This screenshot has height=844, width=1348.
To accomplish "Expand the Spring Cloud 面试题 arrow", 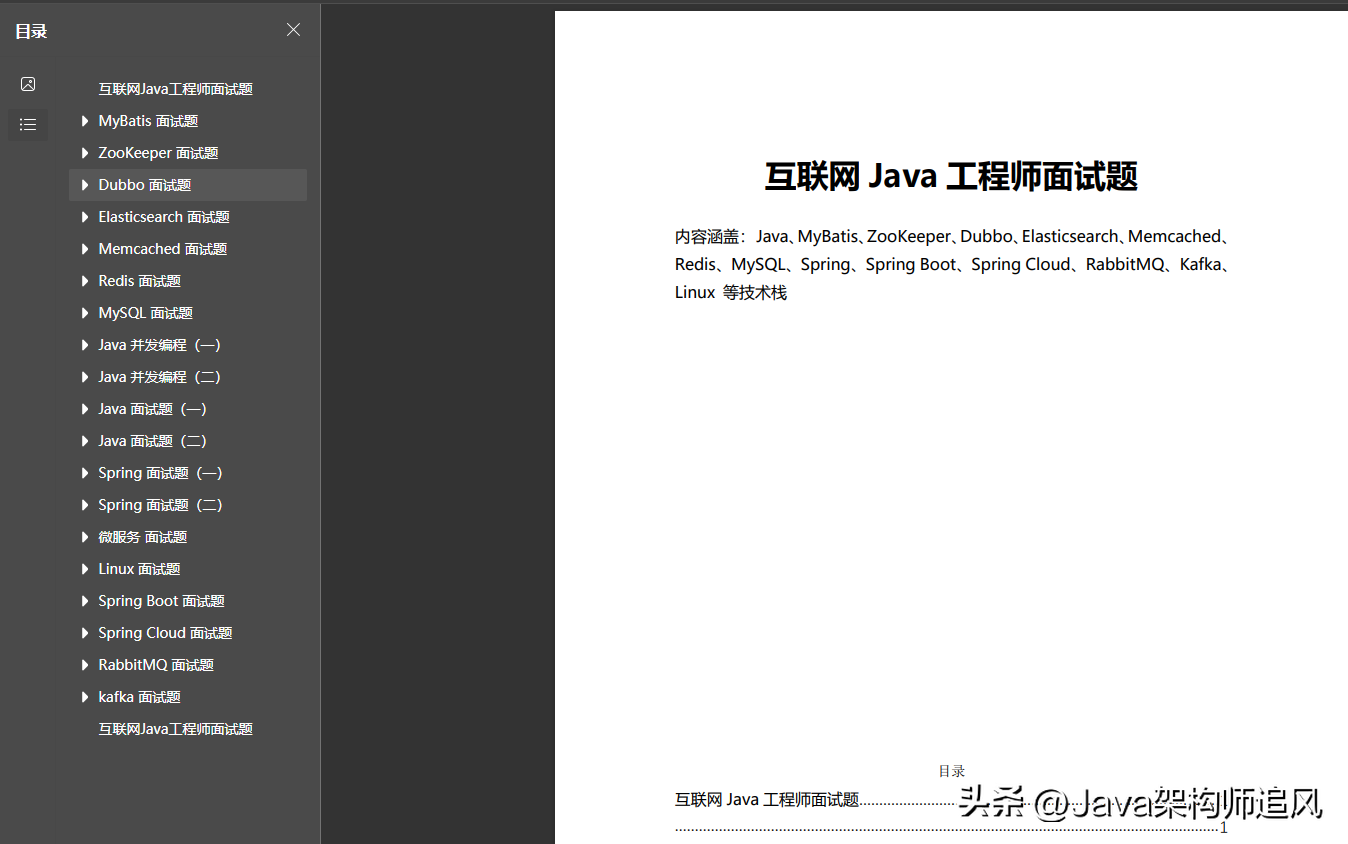I will [x=85, y=633].
